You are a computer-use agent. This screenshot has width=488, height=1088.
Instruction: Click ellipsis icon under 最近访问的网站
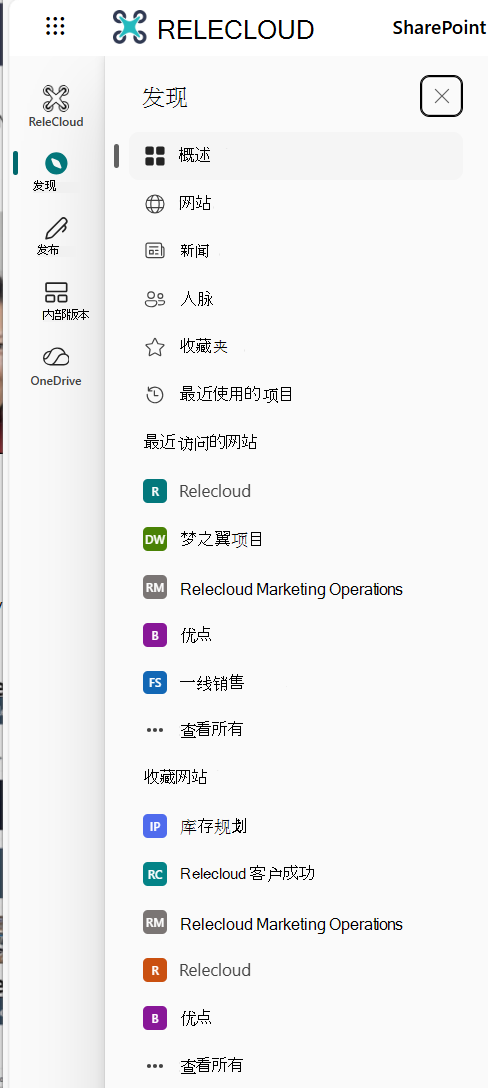pos(155,730)
